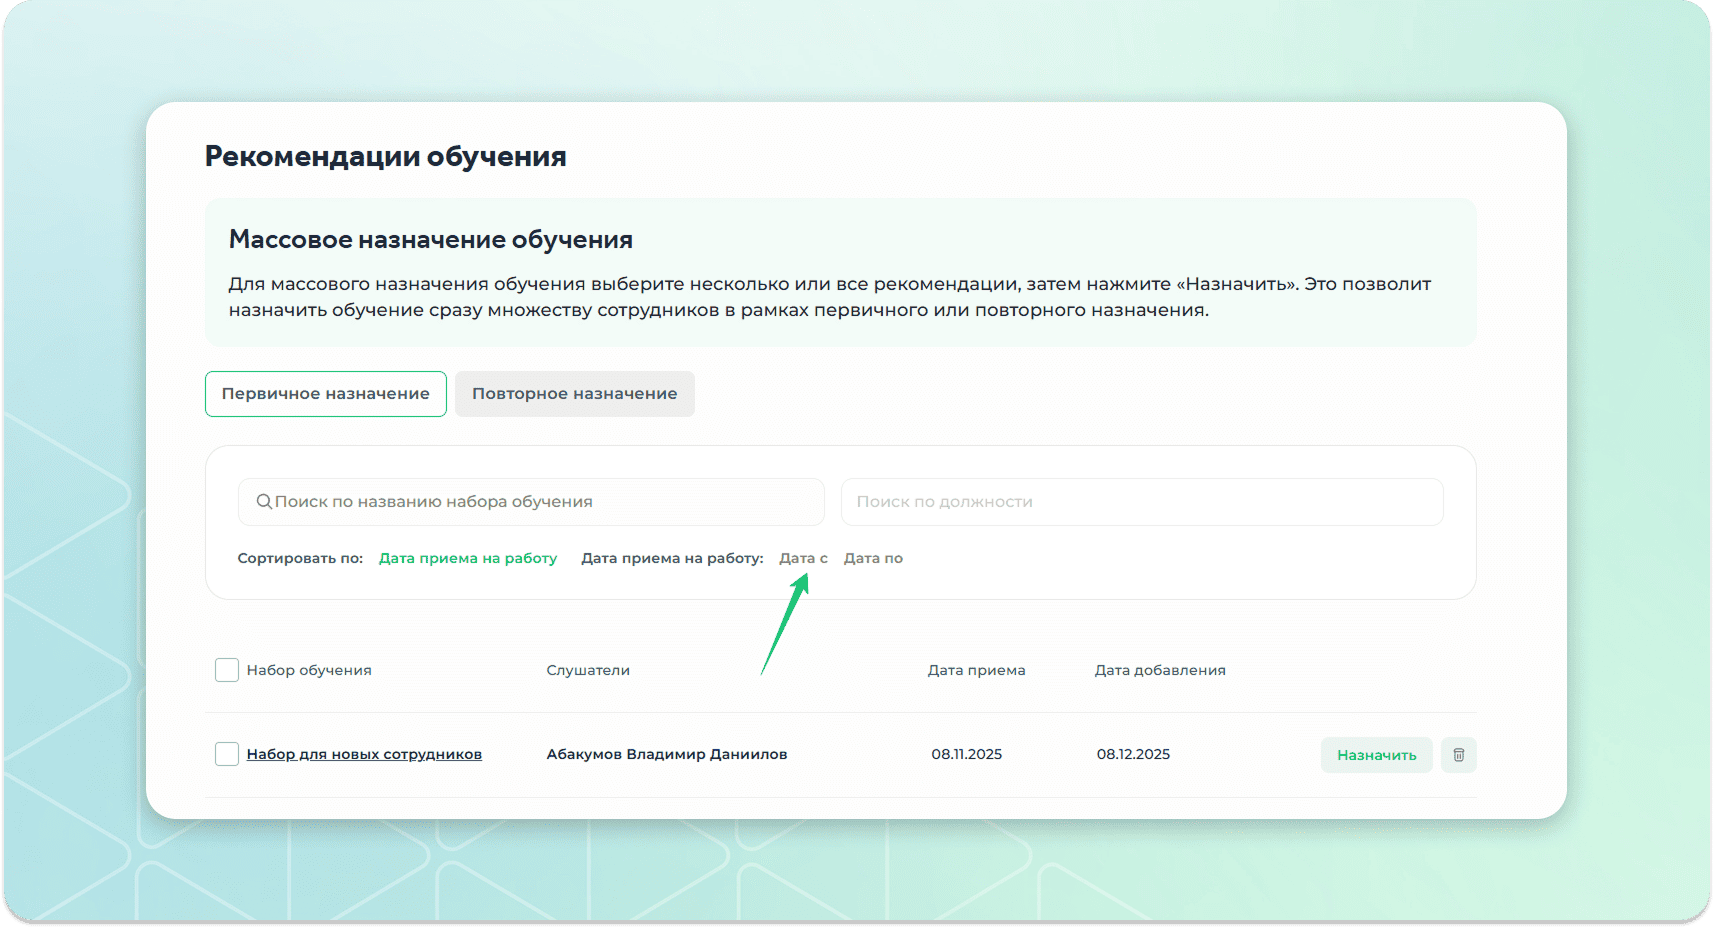1714x928 pixels.
Task: Open the Дата по date picker
Action: pos(873,558)
